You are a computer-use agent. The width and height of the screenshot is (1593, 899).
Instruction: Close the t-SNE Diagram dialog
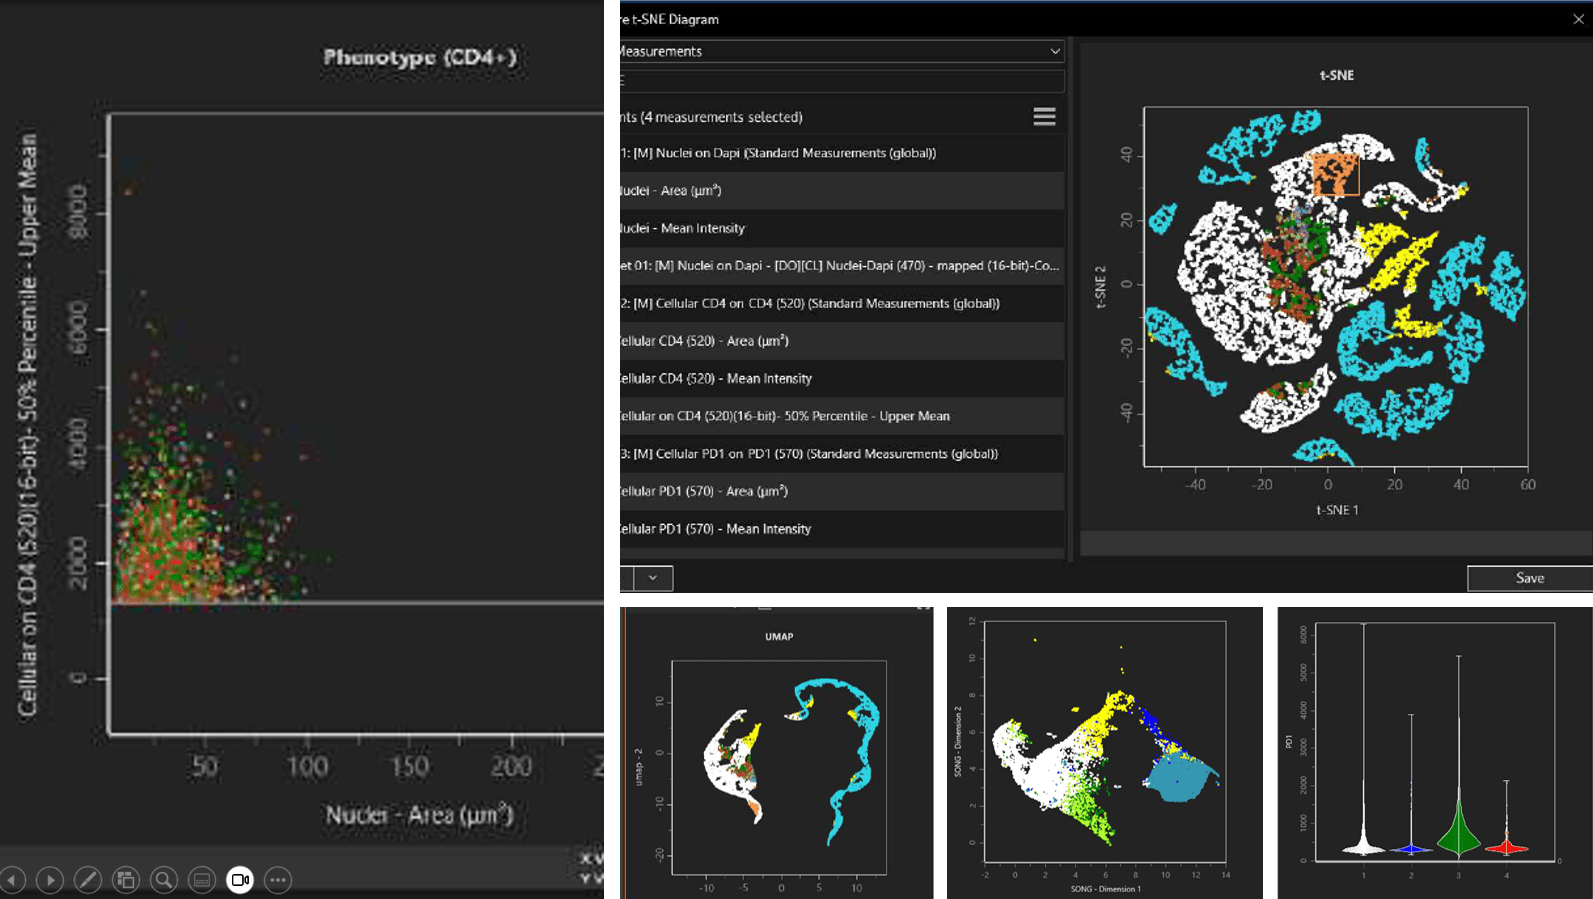pos(1578,19)
